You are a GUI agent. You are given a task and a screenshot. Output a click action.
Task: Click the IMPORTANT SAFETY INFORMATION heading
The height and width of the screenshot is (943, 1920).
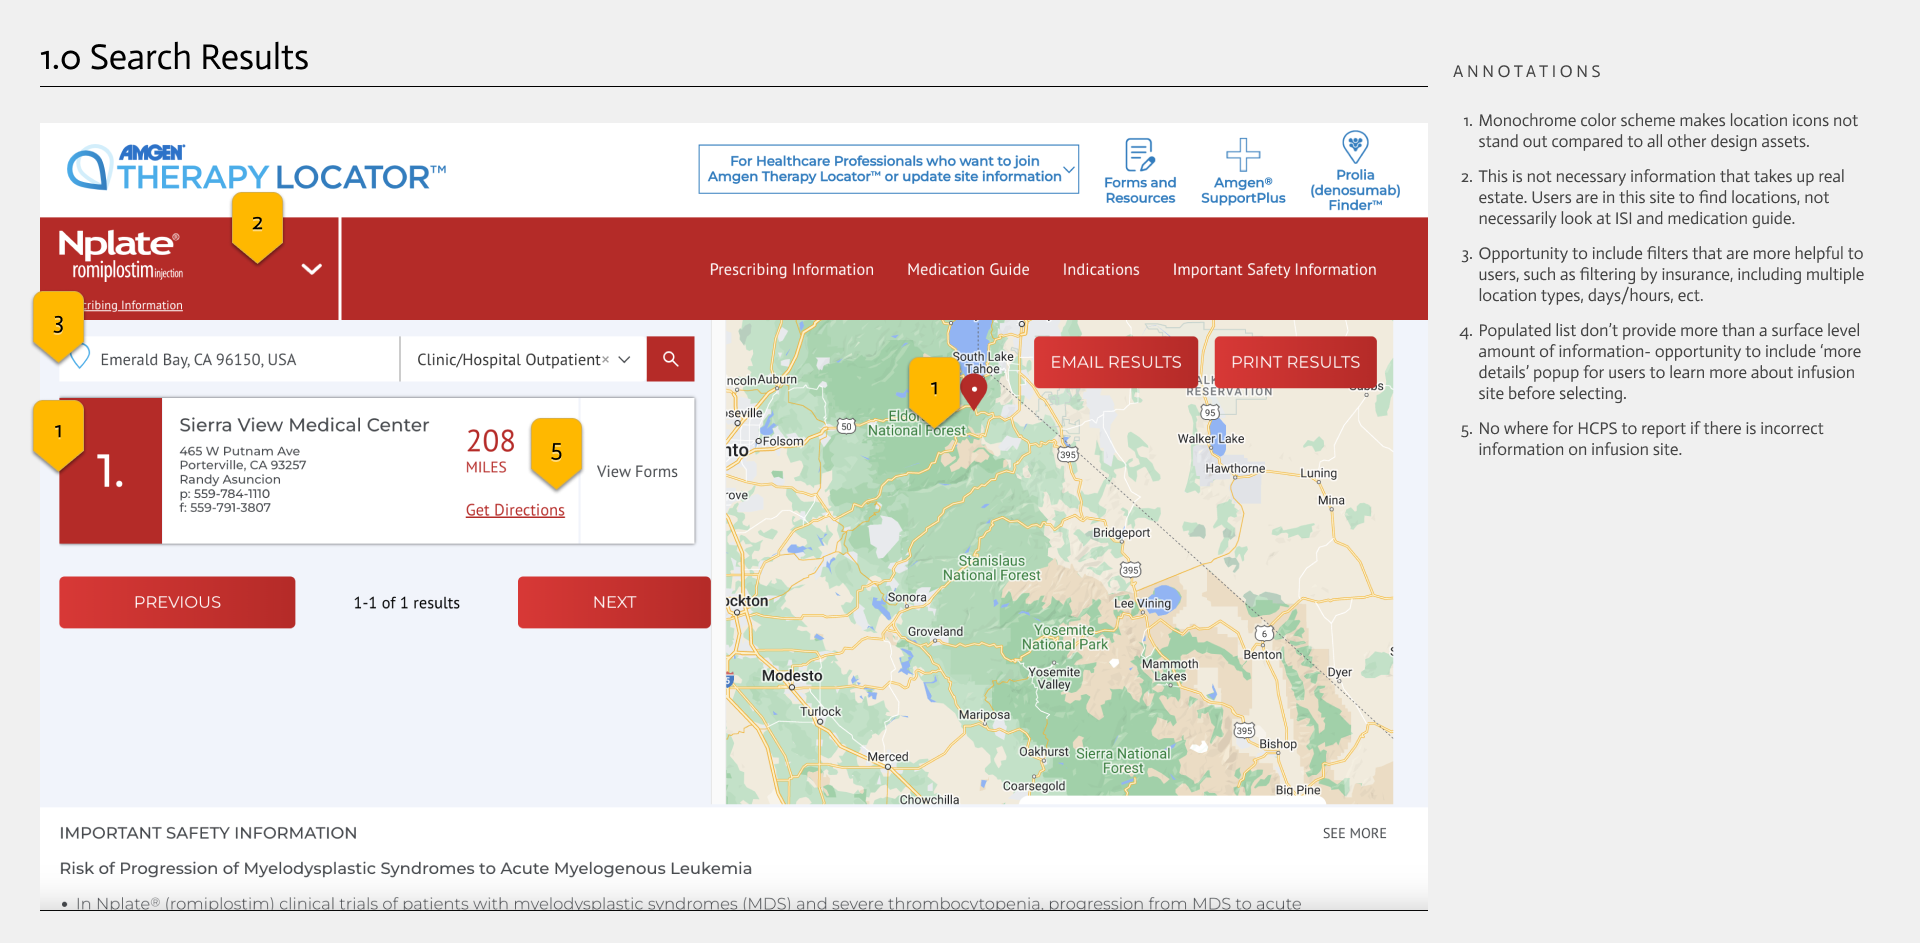click(x=208, y=833)
